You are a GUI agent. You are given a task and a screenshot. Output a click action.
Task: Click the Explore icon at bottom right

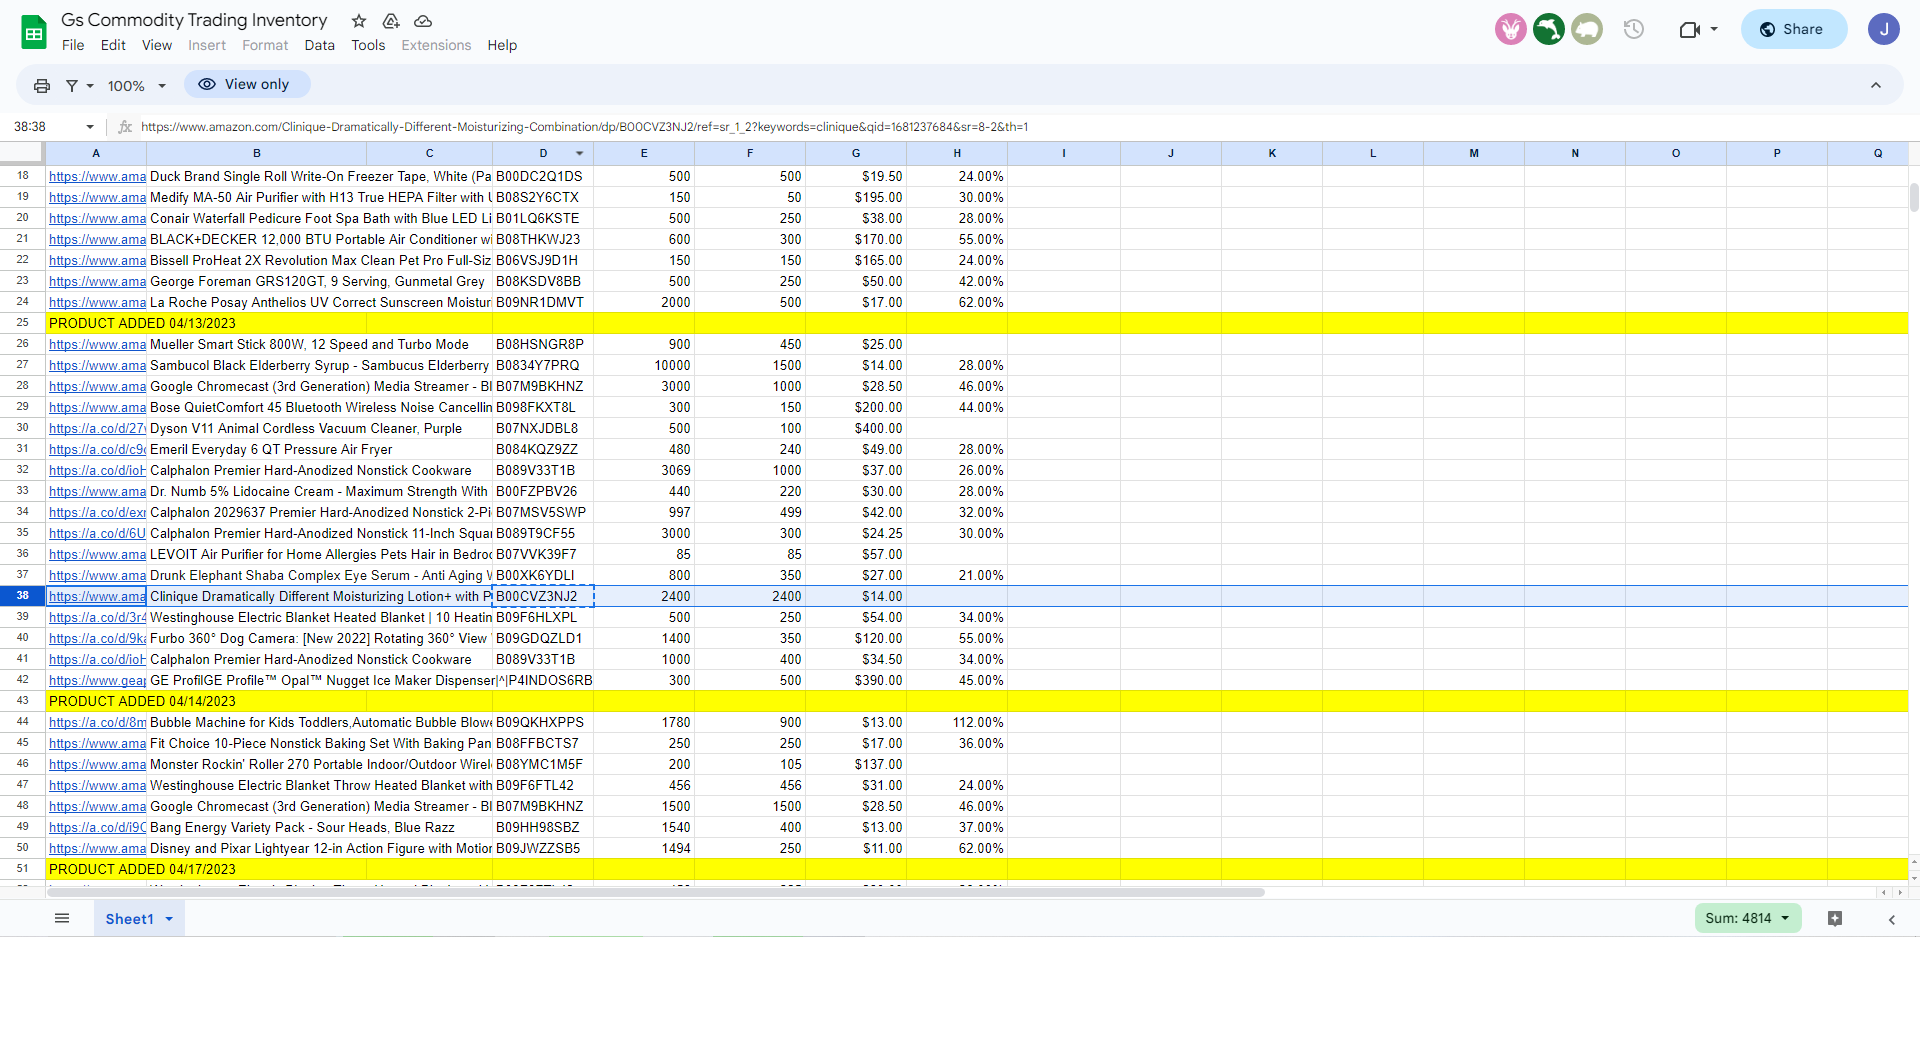(x=1835, y=918)
